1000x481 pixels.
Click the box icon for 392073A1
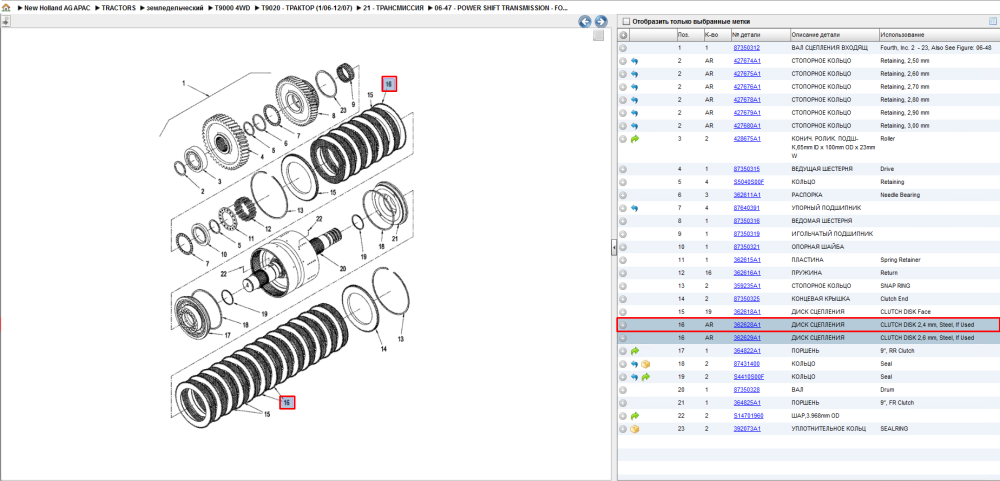[x=635, y=429]
